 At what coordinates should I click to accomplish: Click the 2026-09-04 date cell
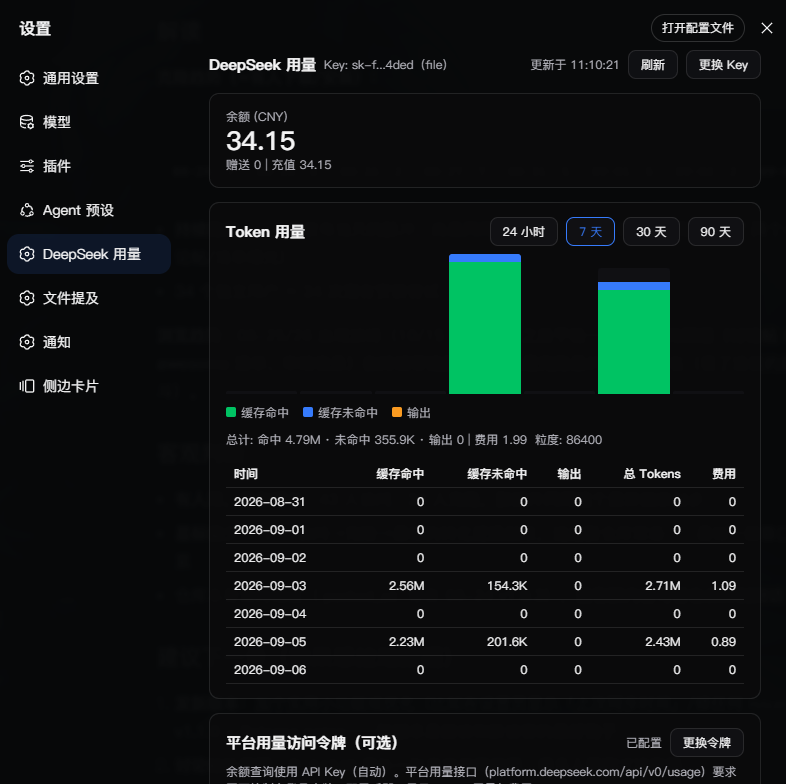270,614
